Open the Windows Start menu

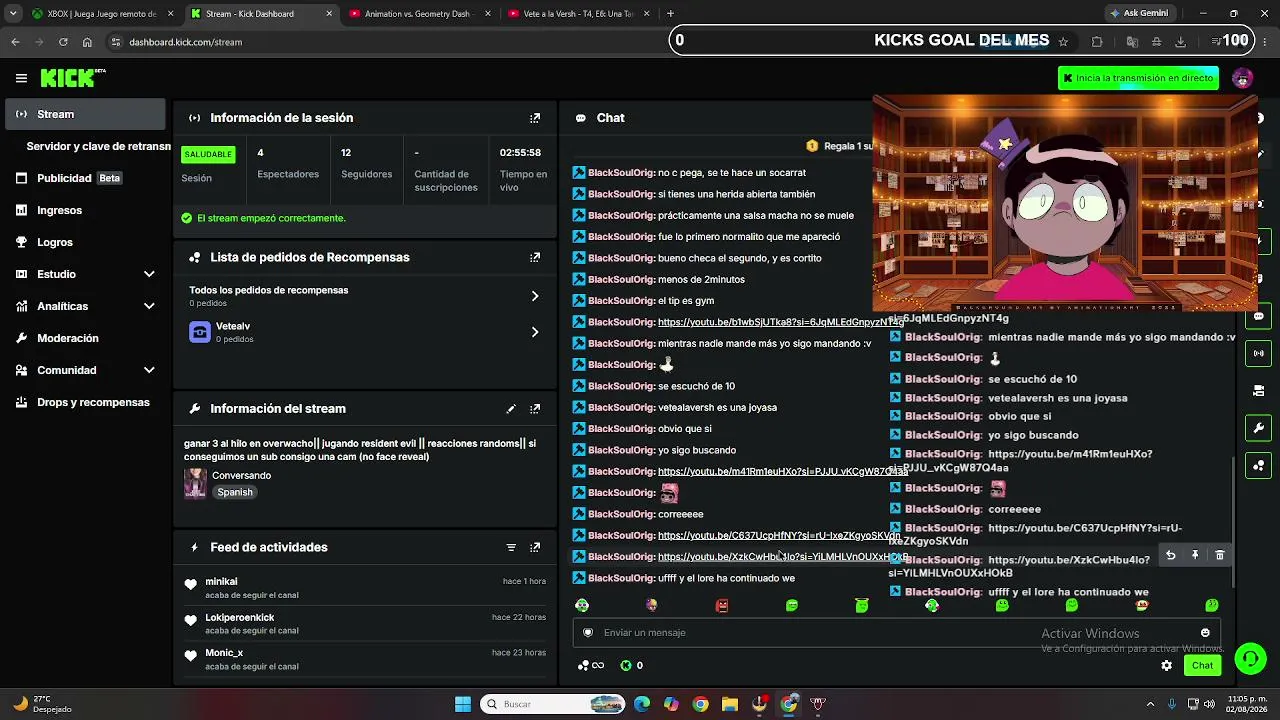pos(462,704)
